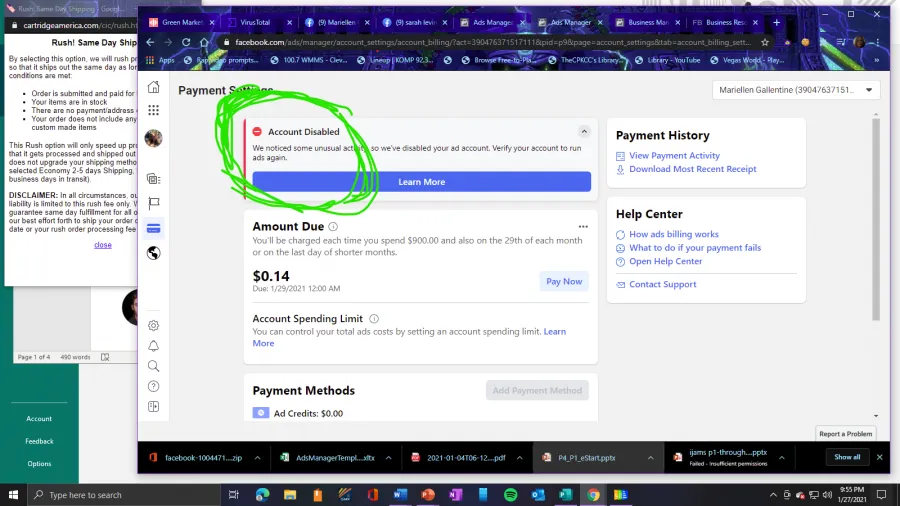Open a new browser tab with plus
Viewport: 900px width, 506px height.
pyautogui.click(x=777, y=22)
